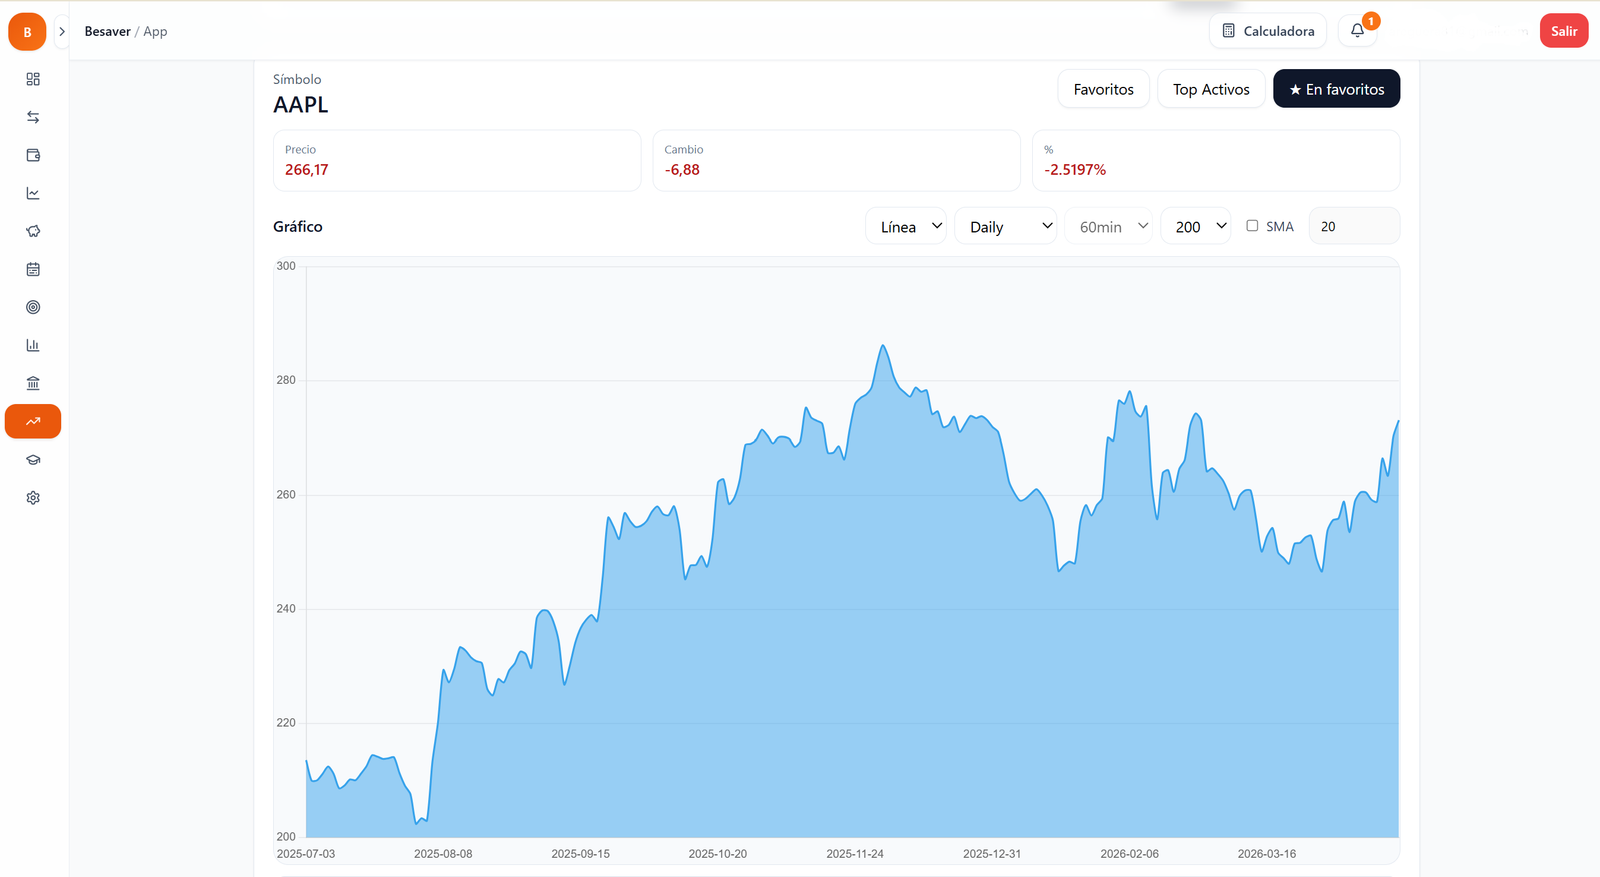Screen dimensions: 1600x877
Task: Click the red Salir button
Action: coord(1564,31)
